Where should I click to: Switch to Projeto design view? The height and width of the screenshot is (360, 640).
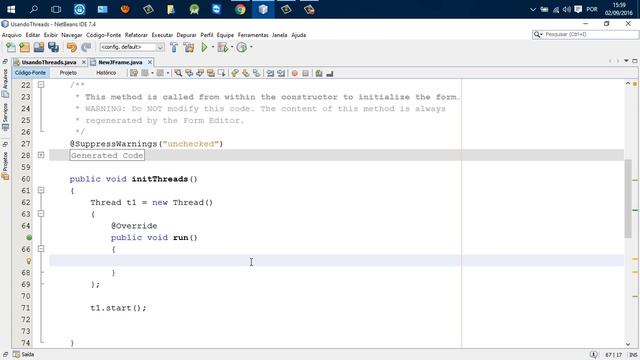[68, 73]
